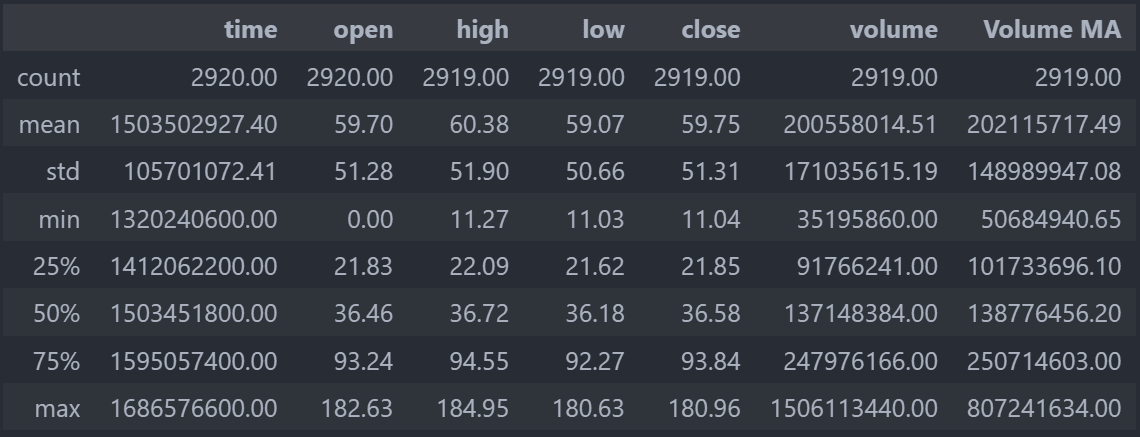Click the 'time' column header
1140x437 pixels.
coord(250,29)
